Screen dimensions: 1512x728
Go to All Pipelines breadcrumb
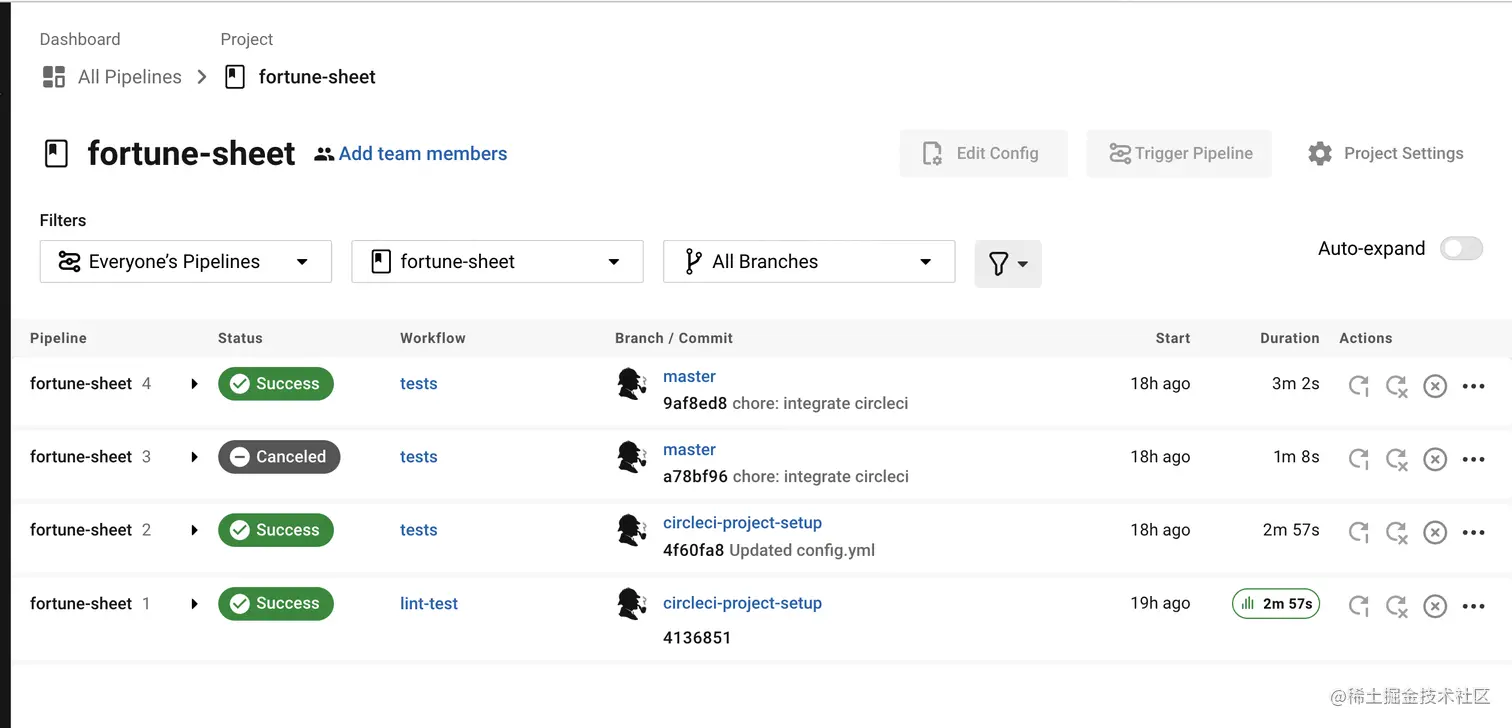(129, 77)
